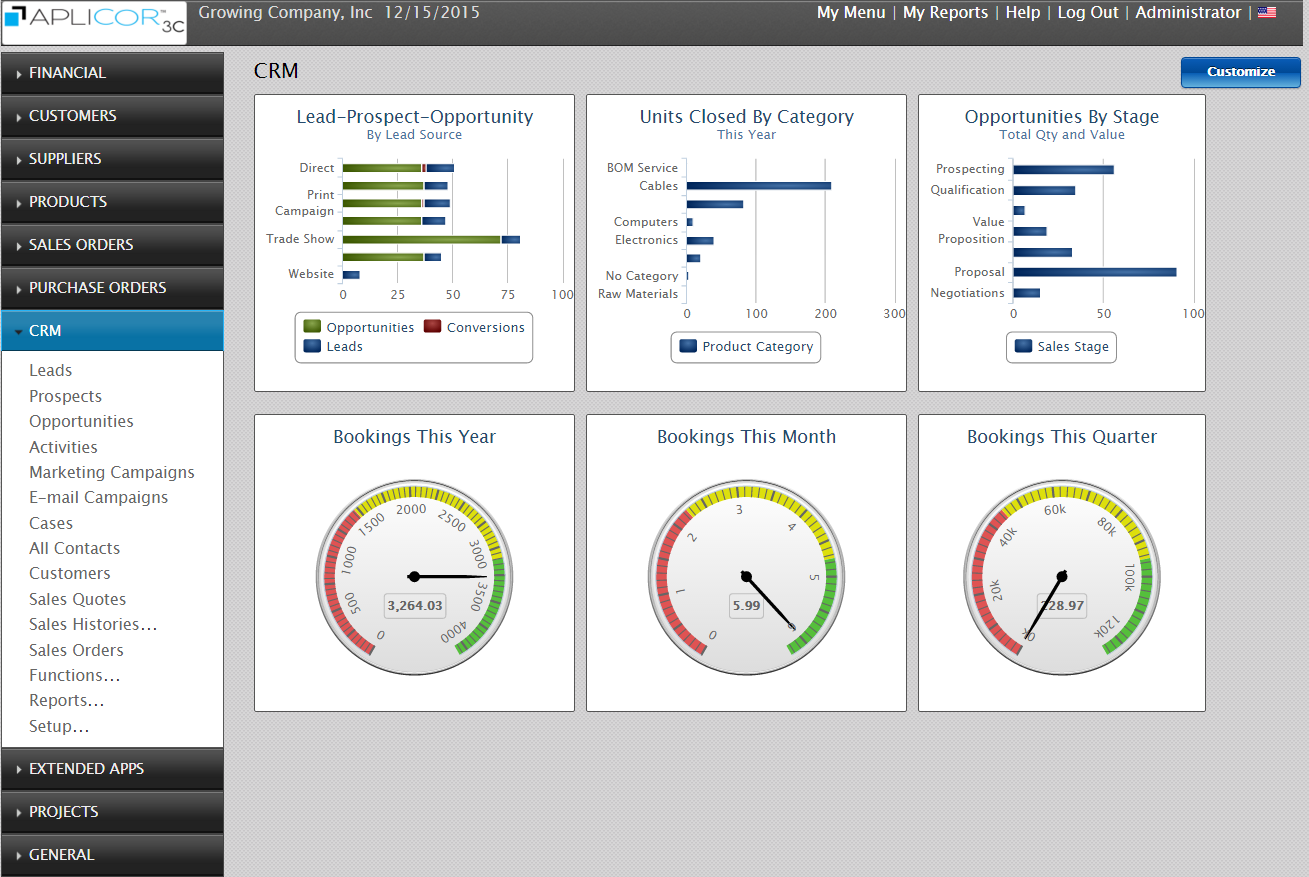Click the Proposal bar in Opportunities chart
The image size is (1309, 877).
(x=1094, y=272)
